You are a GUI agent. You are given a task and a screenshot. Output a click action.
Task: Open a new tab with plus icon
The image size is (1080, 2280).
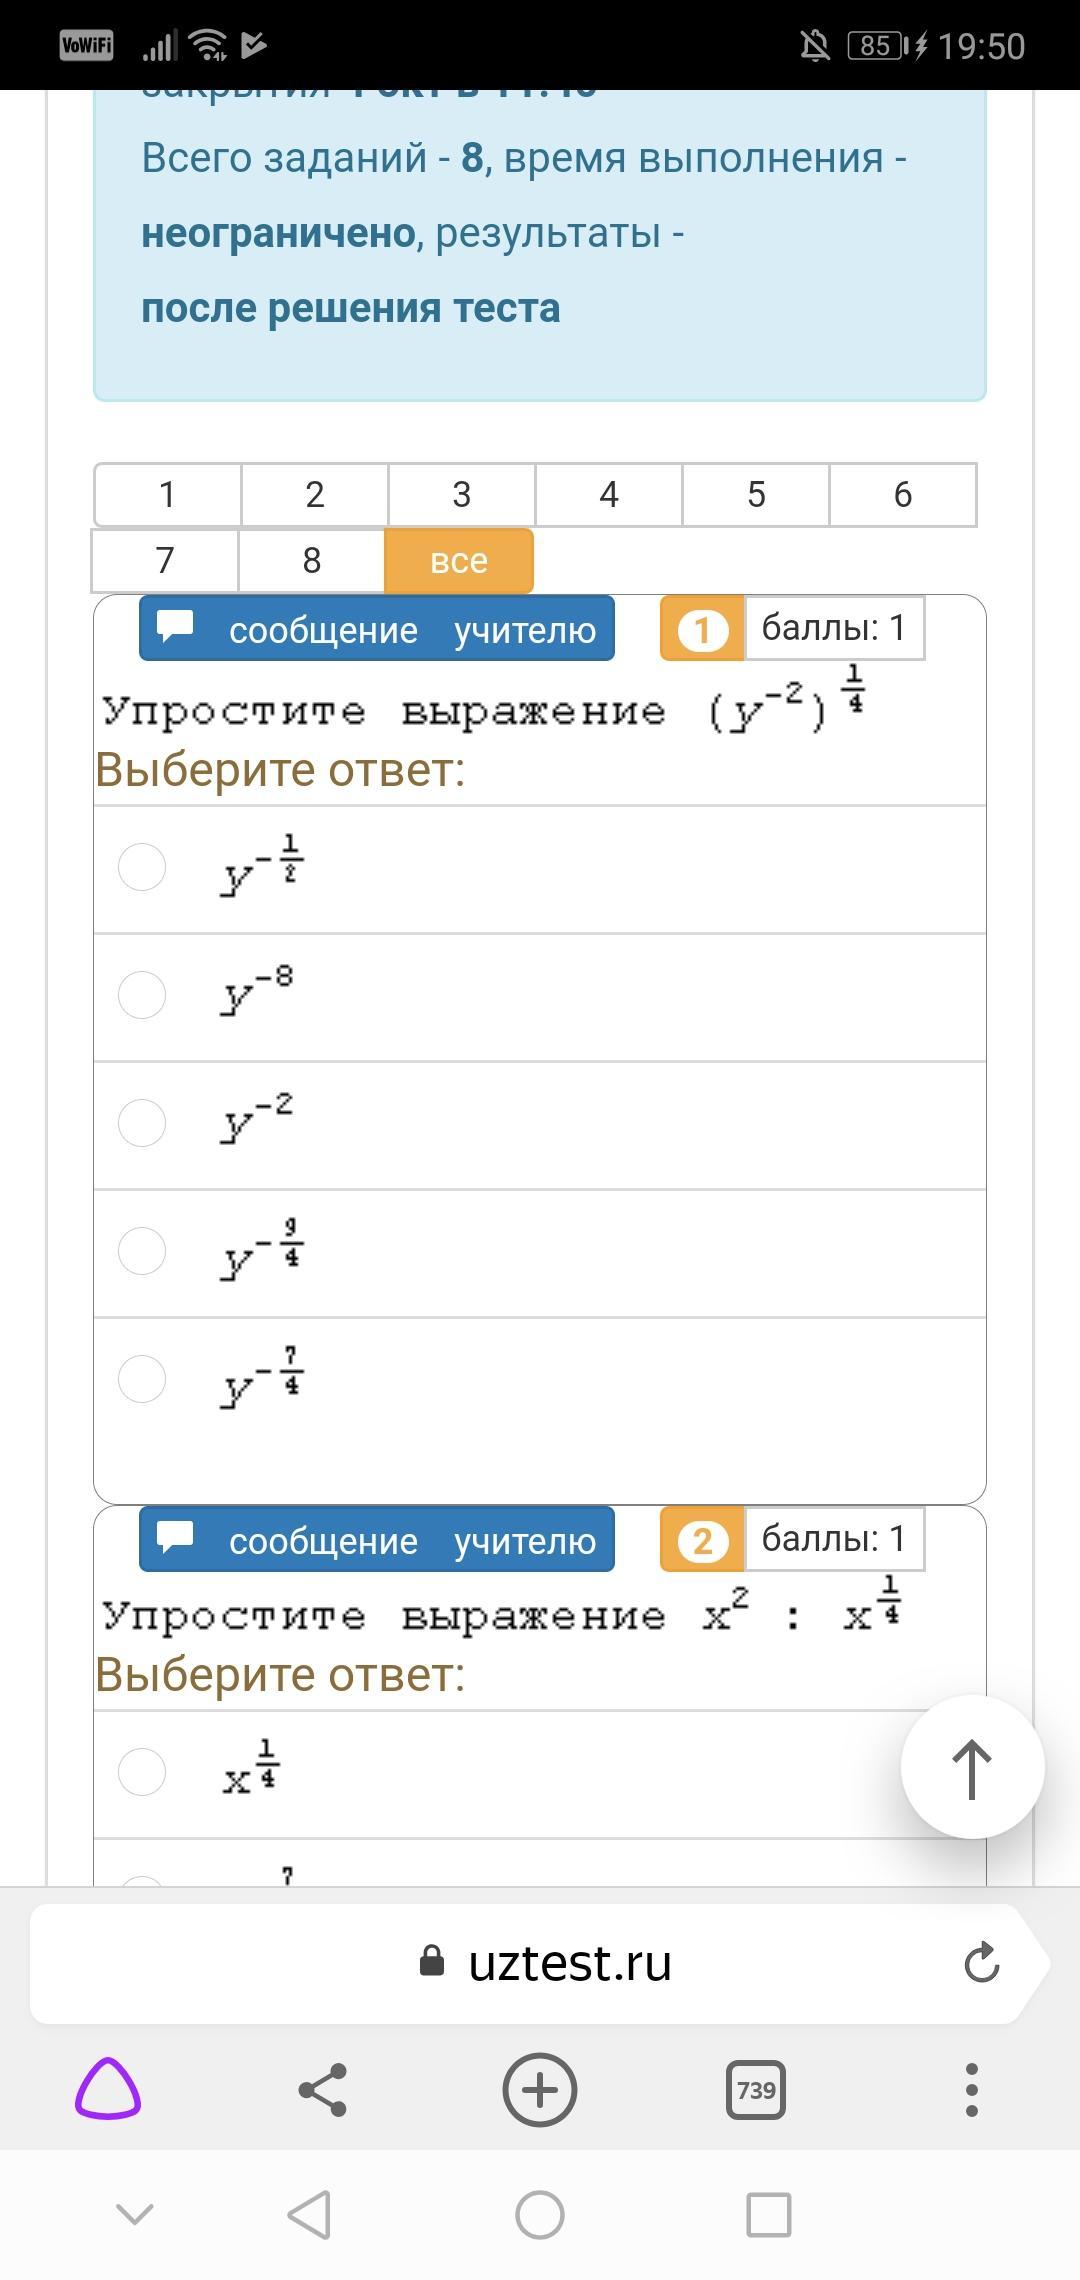point(540,2089)
